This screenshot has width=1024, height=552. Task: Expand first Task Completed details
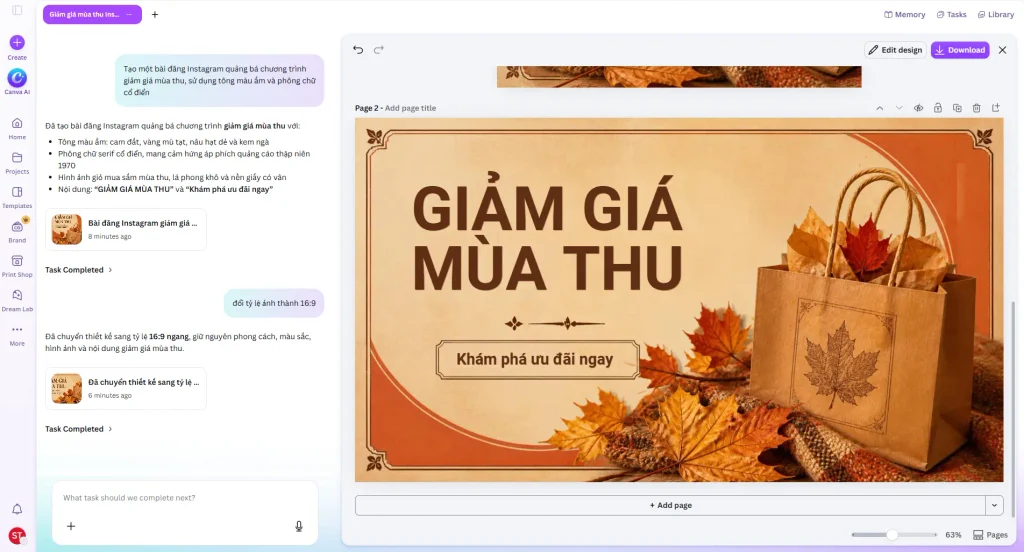[x=78, y=270]
